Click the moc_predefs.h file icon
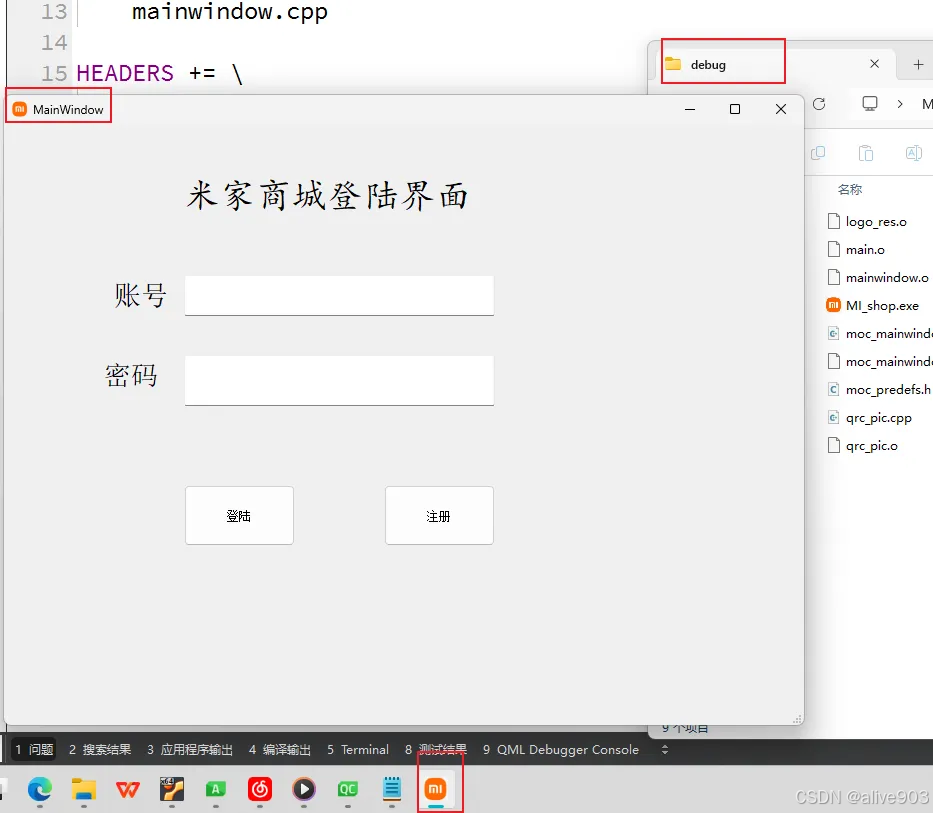This screenshot has height=813, width=933. tap(834, 389)
